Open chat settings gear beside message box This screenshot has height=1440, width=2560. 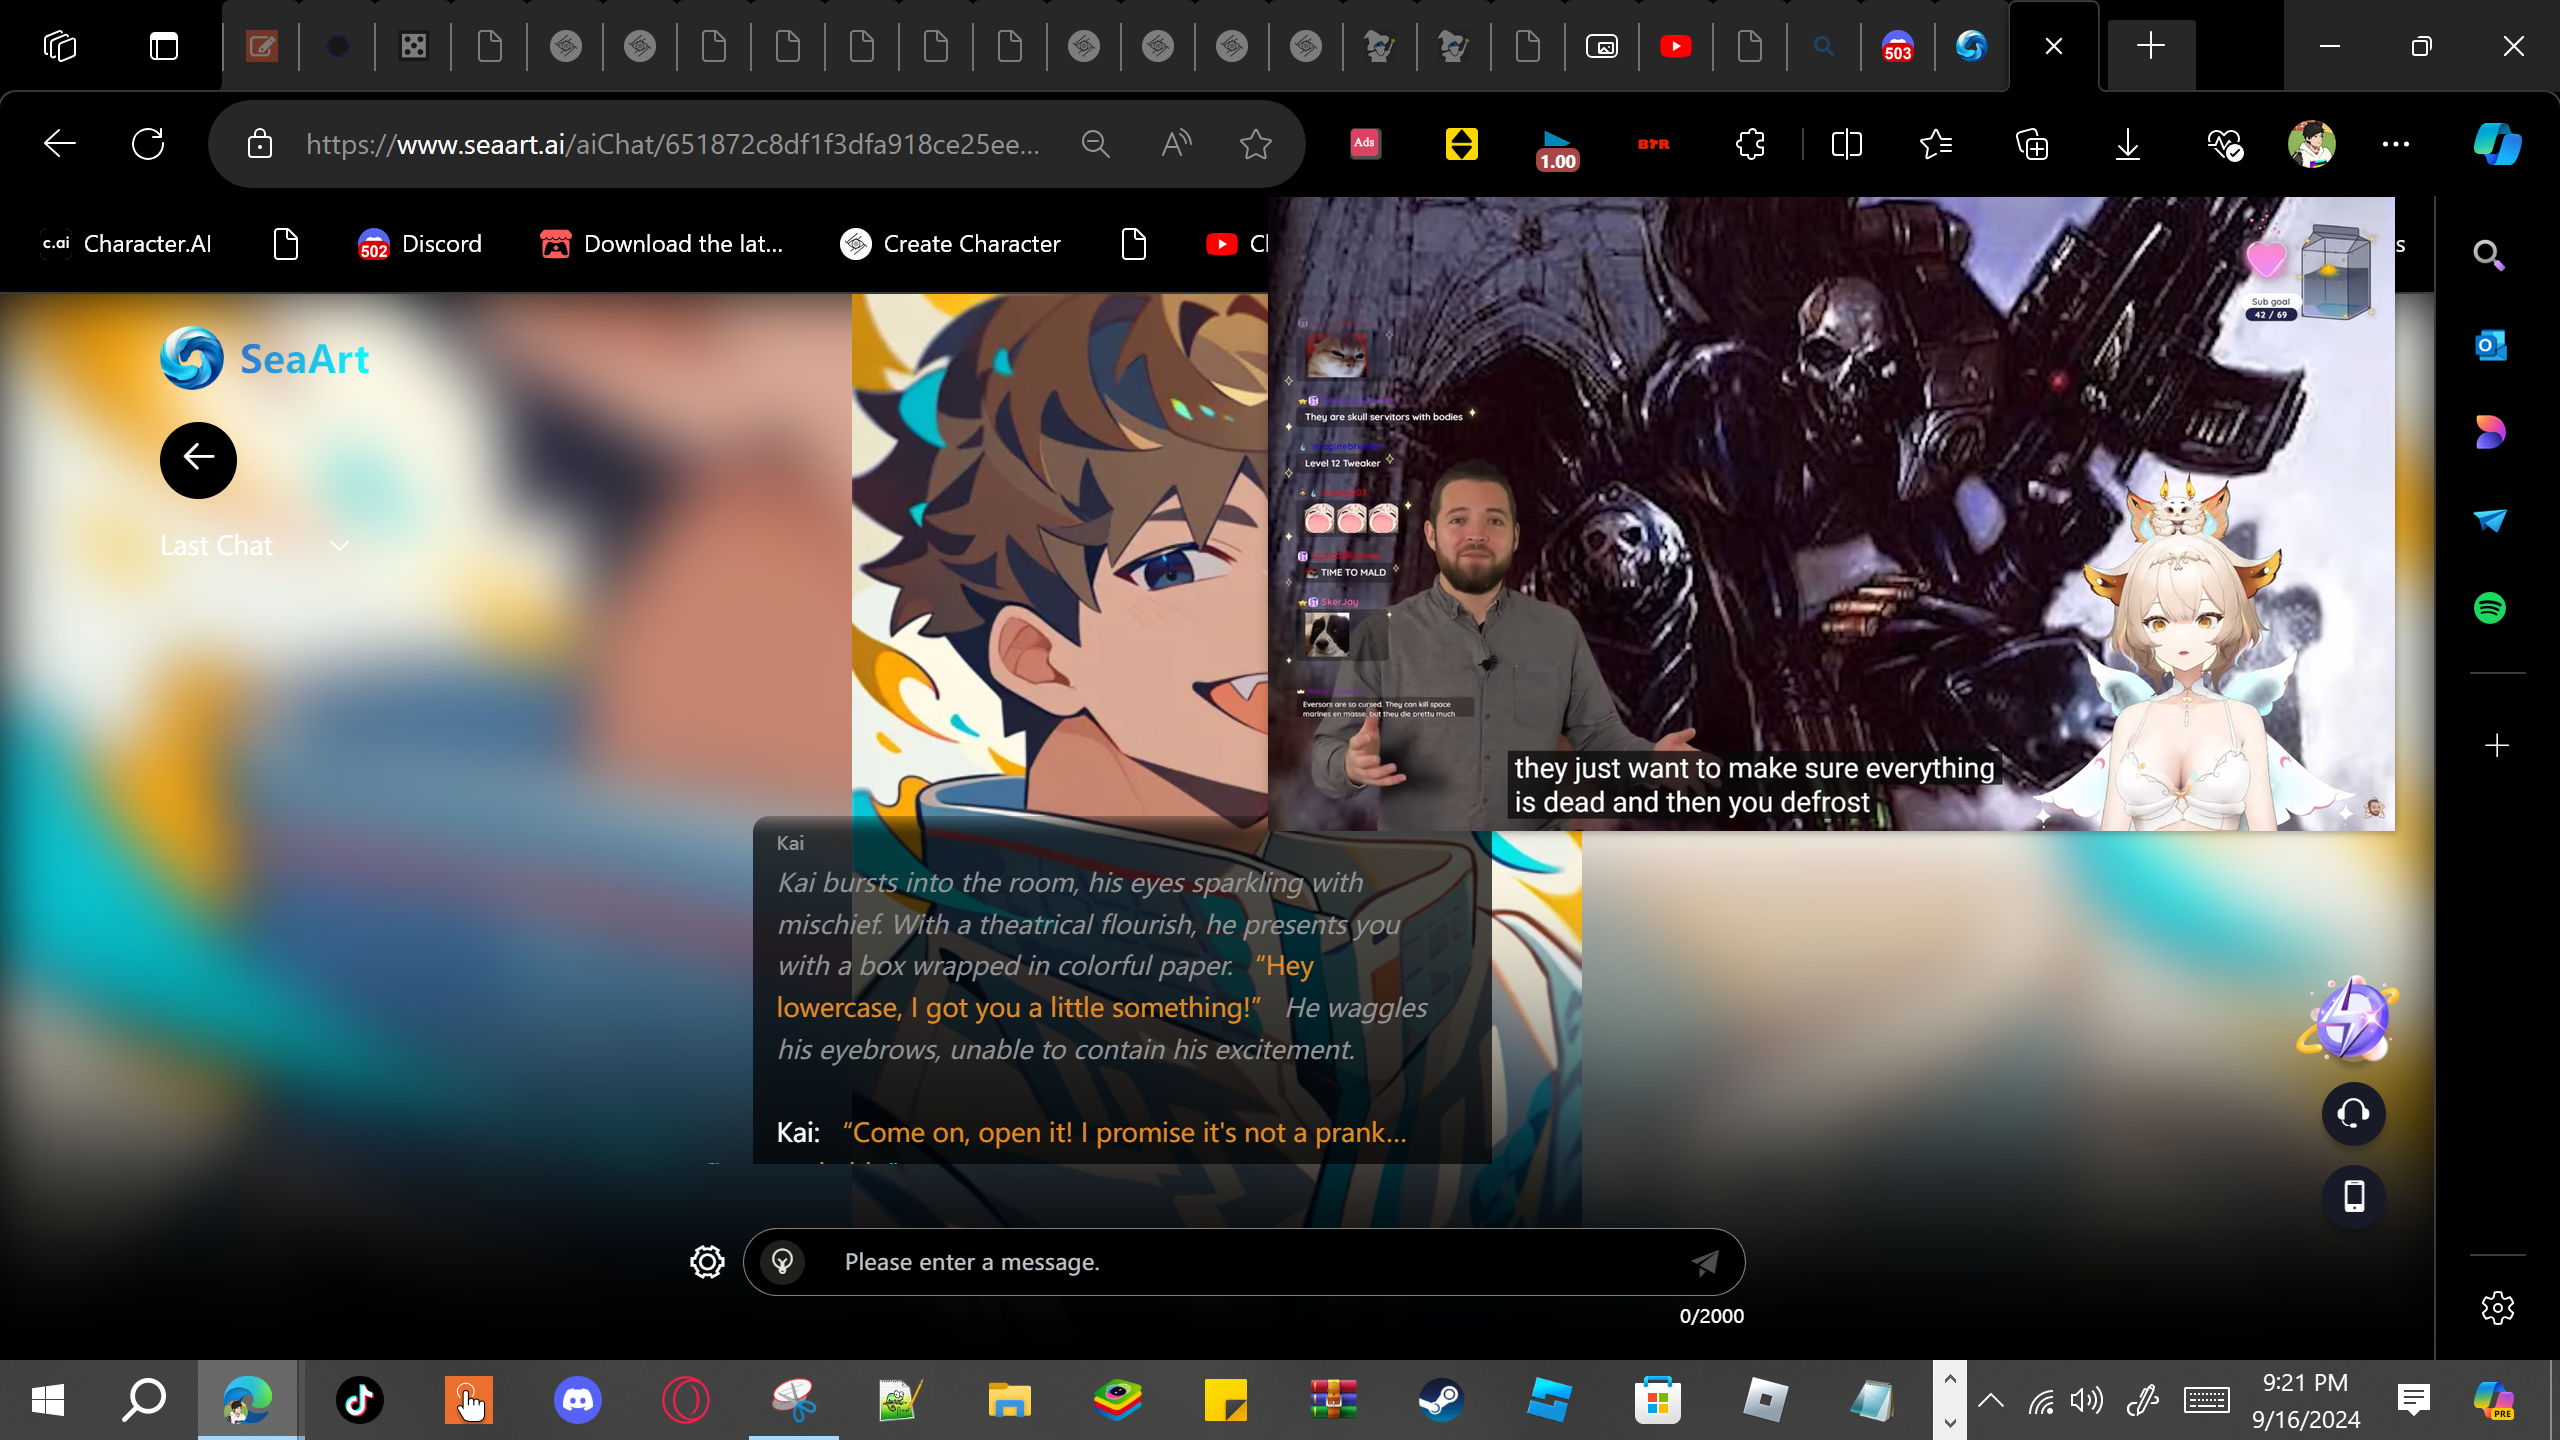(707, 1262)
